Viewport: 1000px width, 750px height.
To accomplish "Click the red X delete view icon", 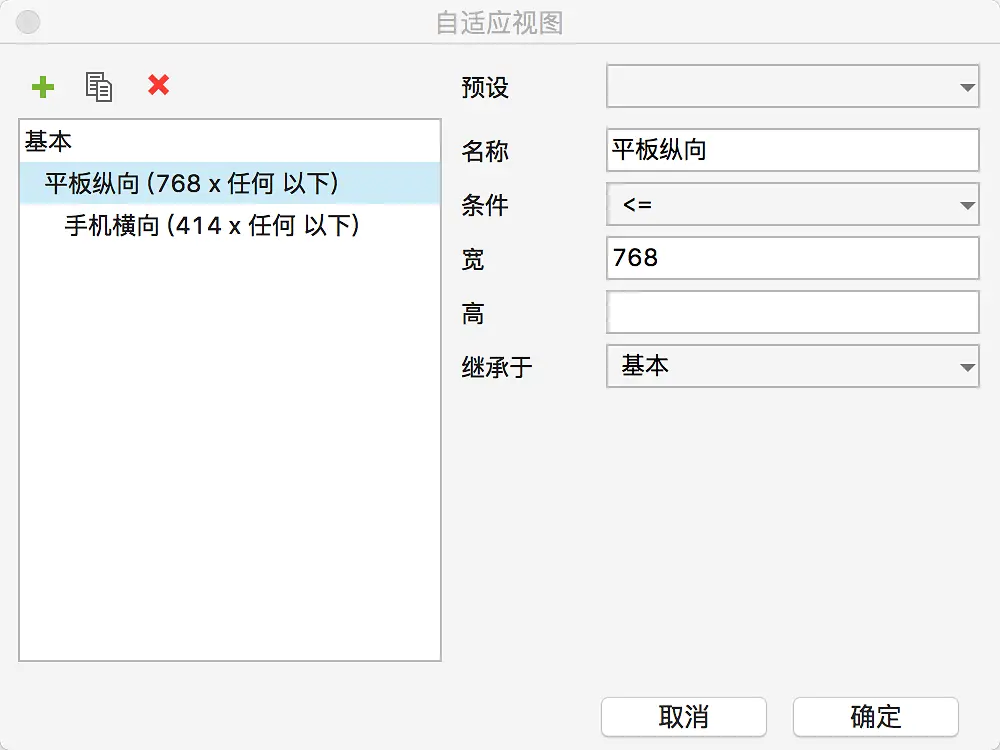I will (158, 86).
